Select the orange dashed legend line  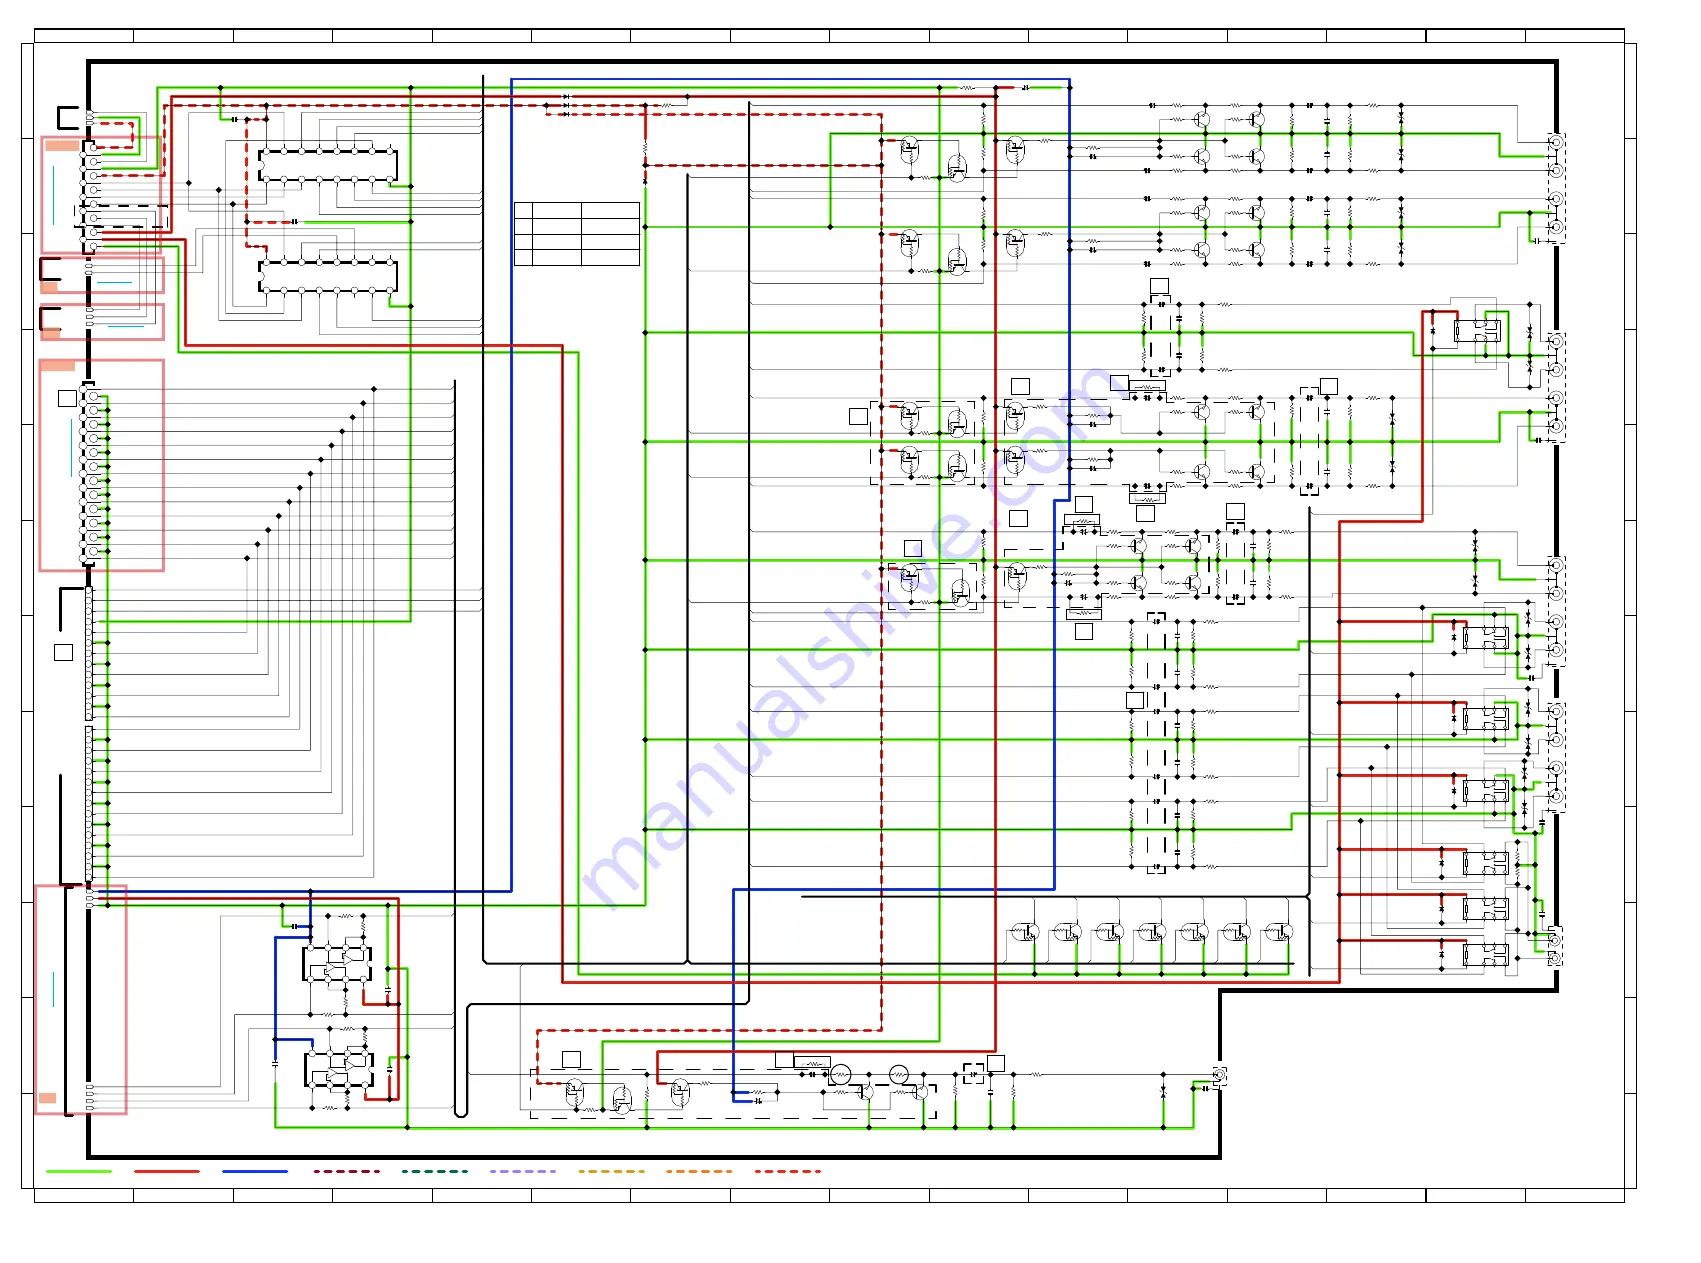(x=699, y=1171)
